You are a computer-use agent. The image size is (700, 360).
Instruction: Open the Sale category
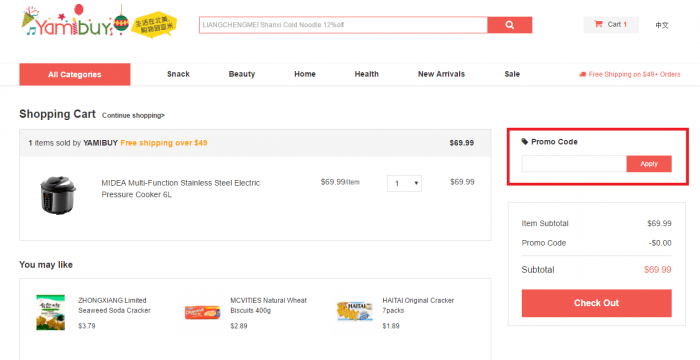click(x=512, y=74)
